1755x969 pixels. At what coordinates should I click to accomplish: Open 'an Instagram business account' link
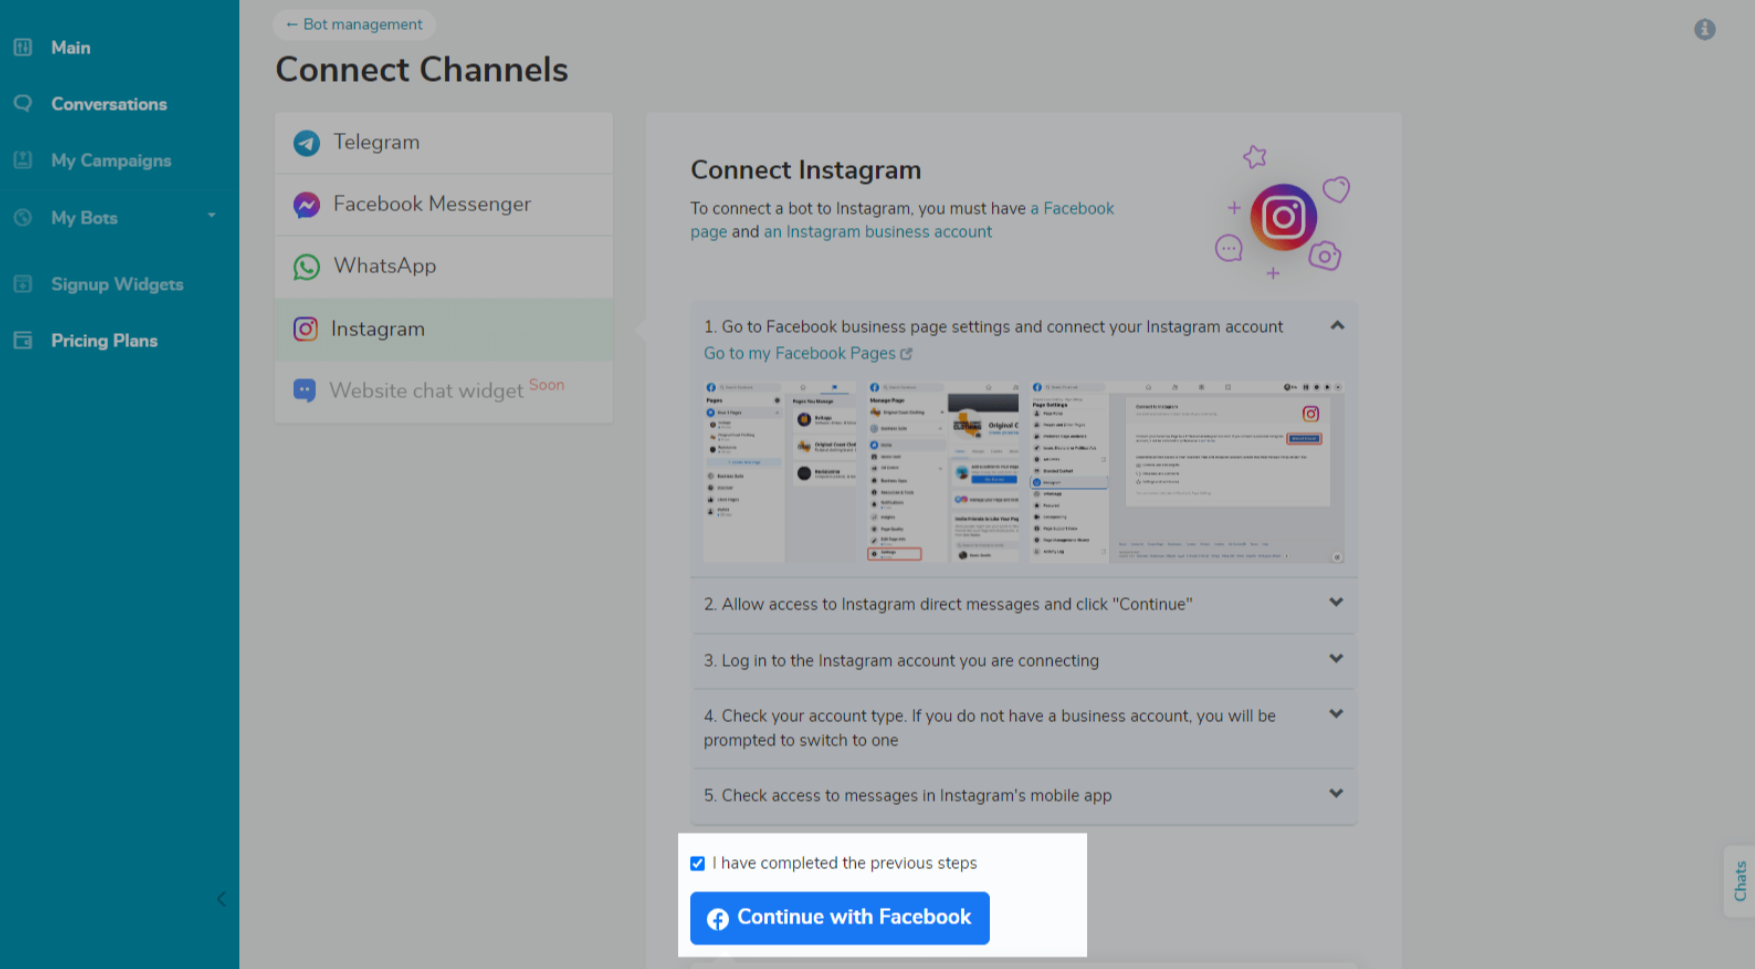pos(878,232)
